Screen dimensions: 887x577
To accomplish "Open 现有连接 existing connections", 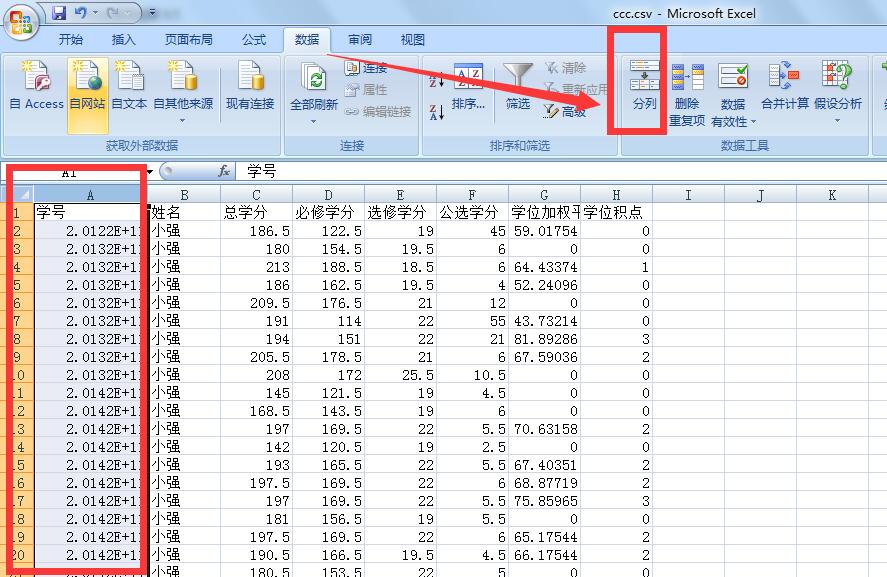I will pyautogui.click(x=249, y=86).
